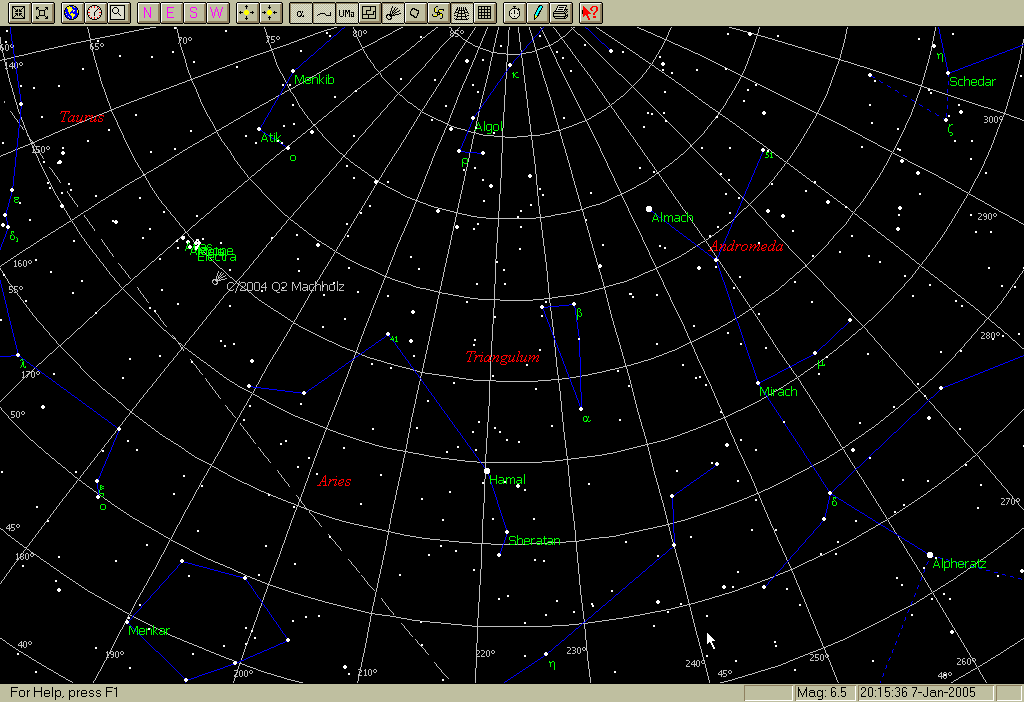Image resolution: width=1024 pixels, height=702 pixels.
Task: Open the clock date and time icon
Action: coord(95,13)
